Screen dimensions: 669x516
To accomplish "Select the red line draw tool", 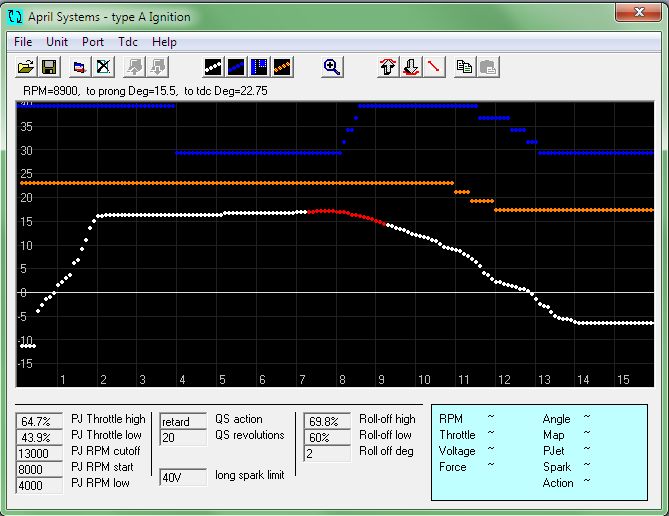I will (434, 67).
